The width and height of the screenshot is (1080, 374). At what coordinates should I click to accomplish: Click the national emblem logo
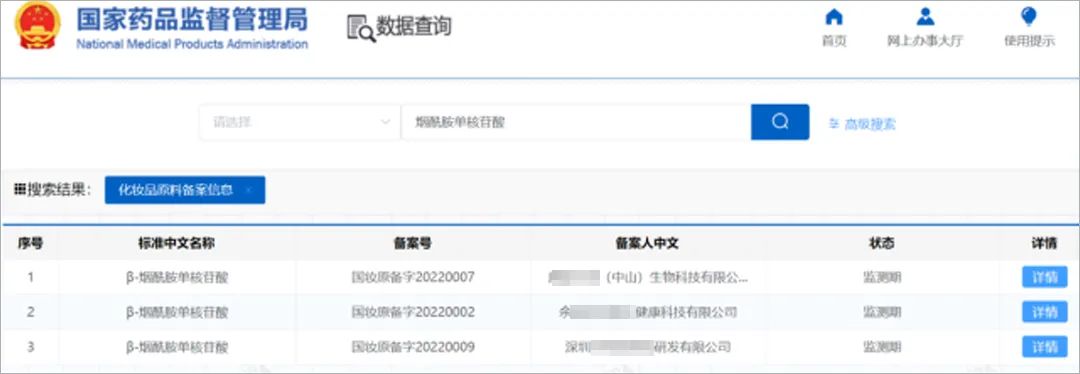pos(39,25)
